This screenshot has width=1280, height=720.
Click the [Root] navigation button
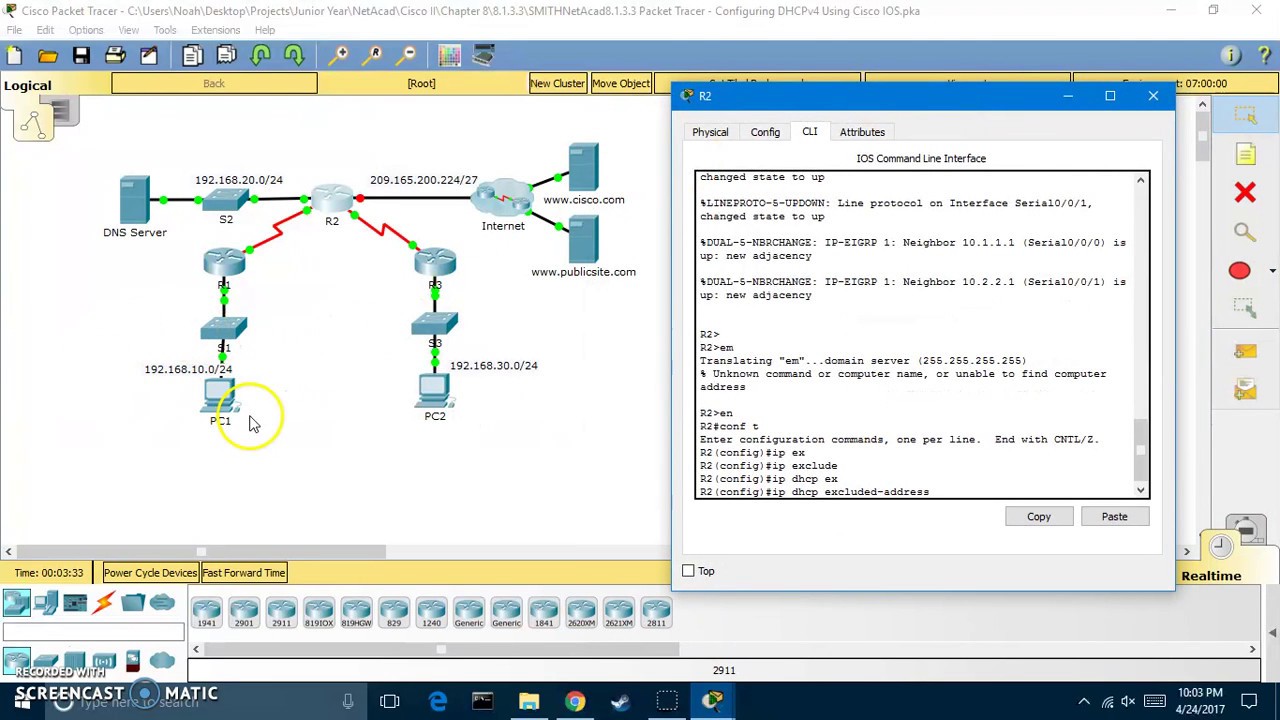(421, 84)
